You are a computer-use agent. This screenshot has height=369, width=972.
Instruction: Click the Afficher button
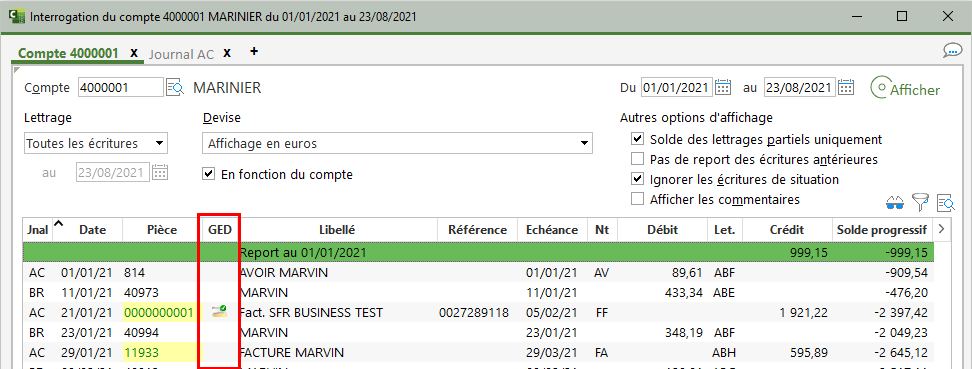point(905,89)
